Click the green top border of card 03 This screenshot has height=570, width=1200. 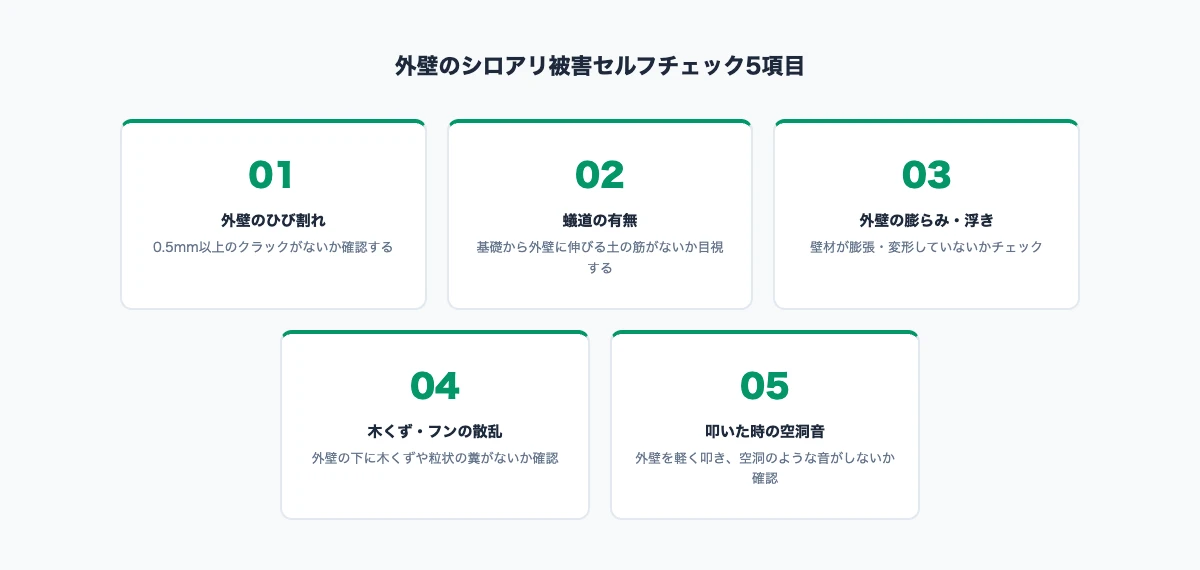click(926, 122)
